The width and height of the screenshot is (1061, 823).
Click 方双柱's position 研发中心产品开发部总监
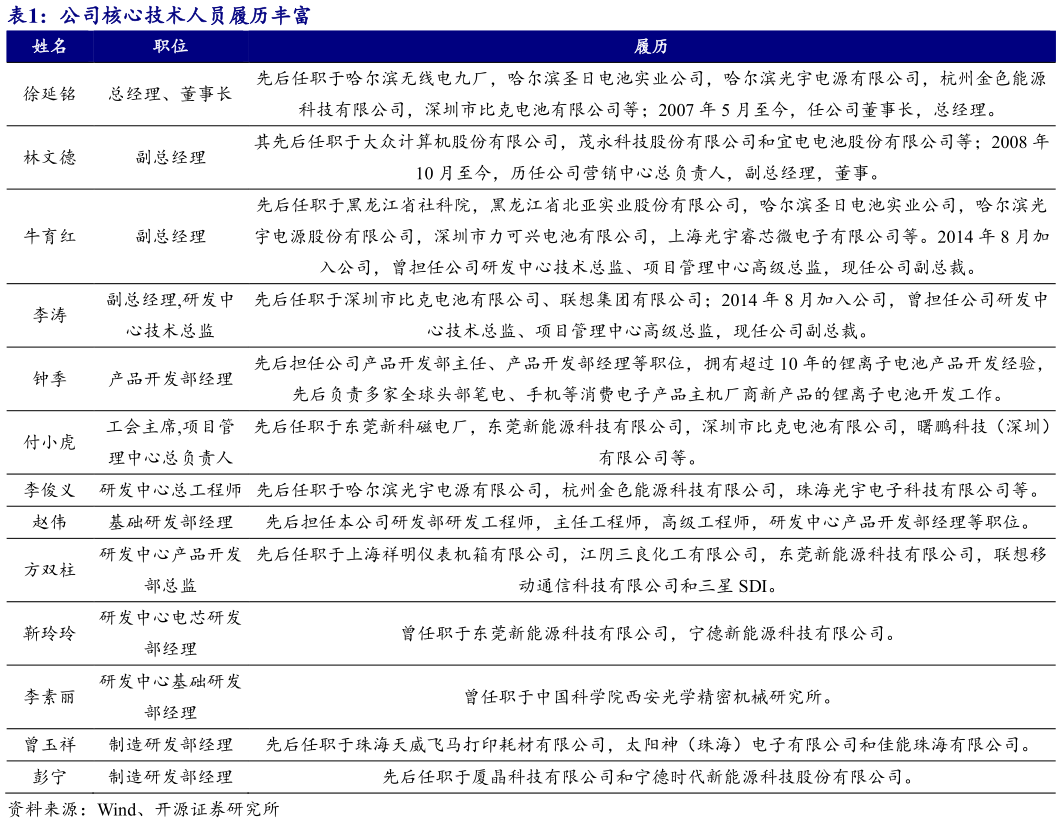tap(171, 568)
